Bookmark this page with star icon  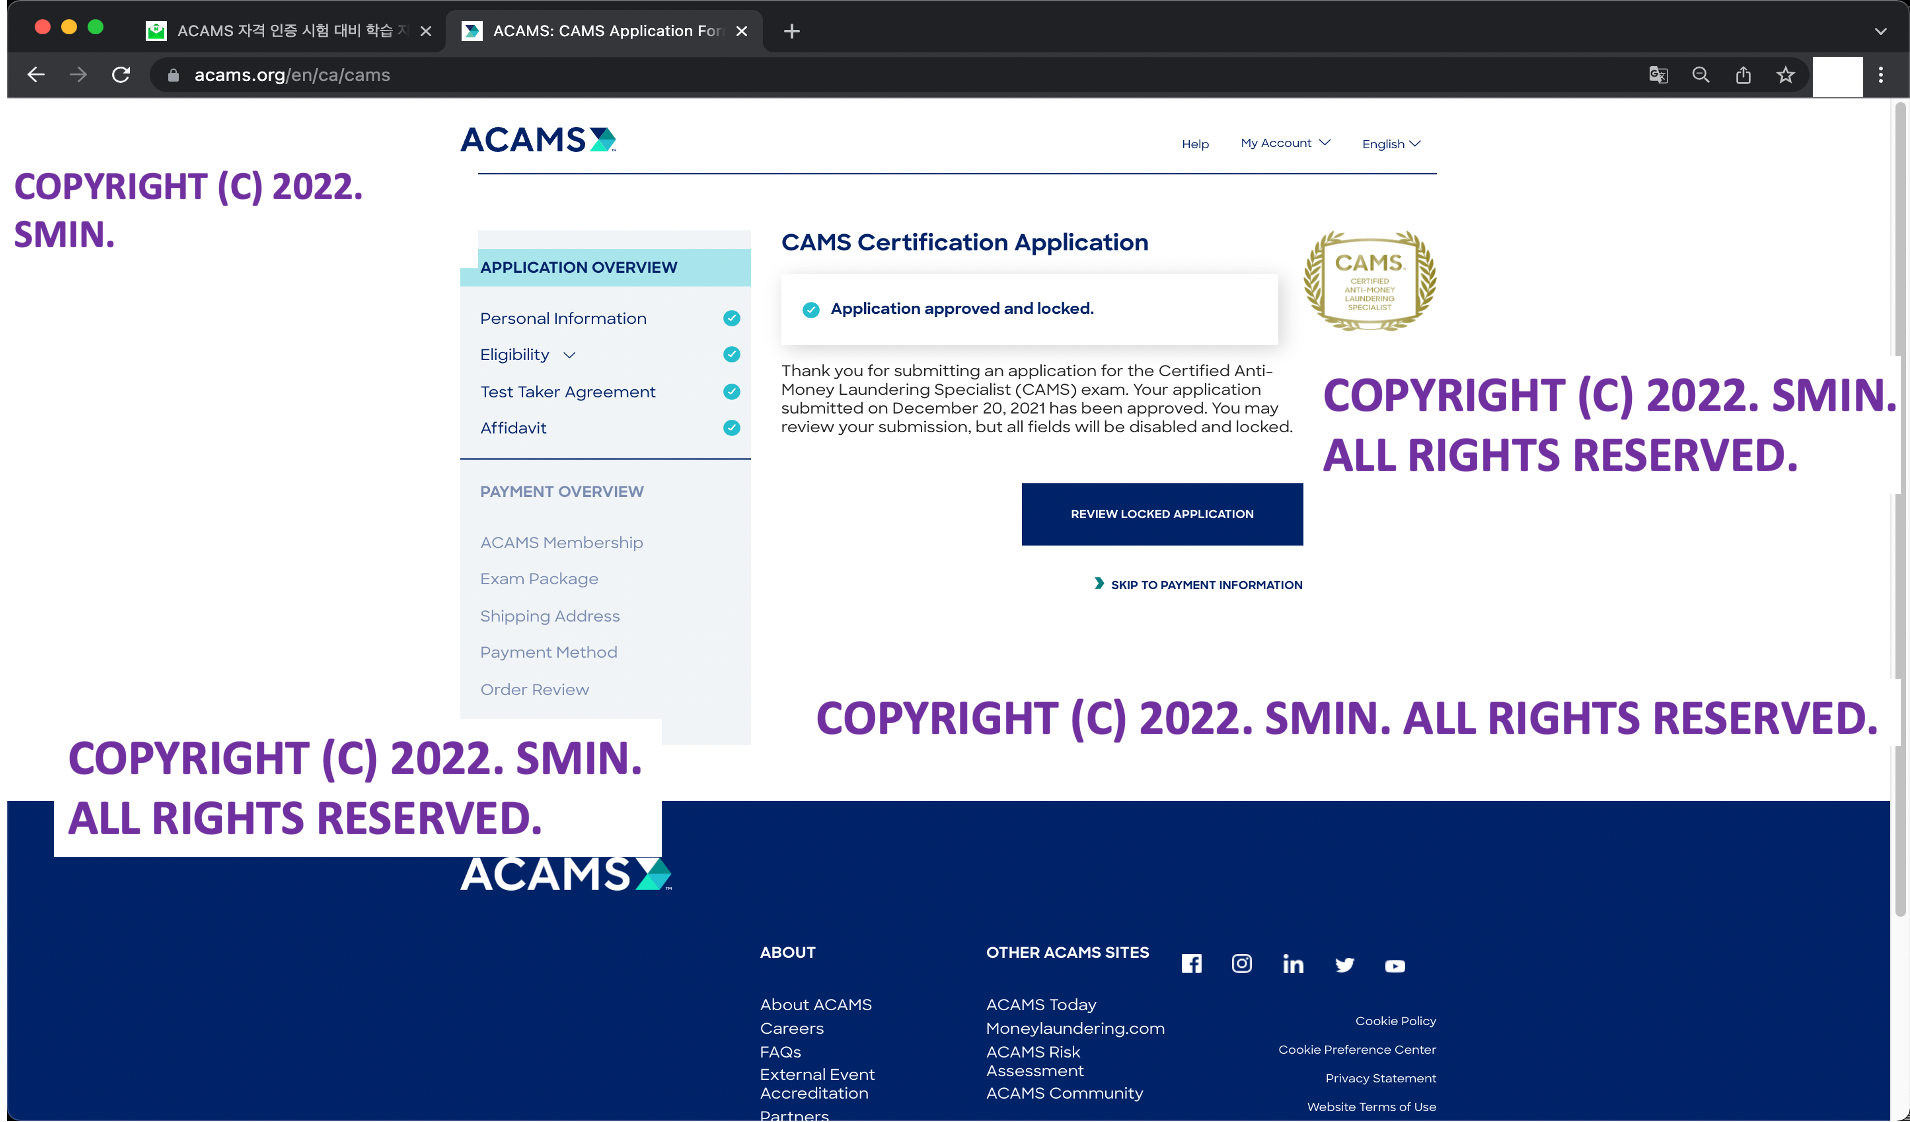(1785, 75)
